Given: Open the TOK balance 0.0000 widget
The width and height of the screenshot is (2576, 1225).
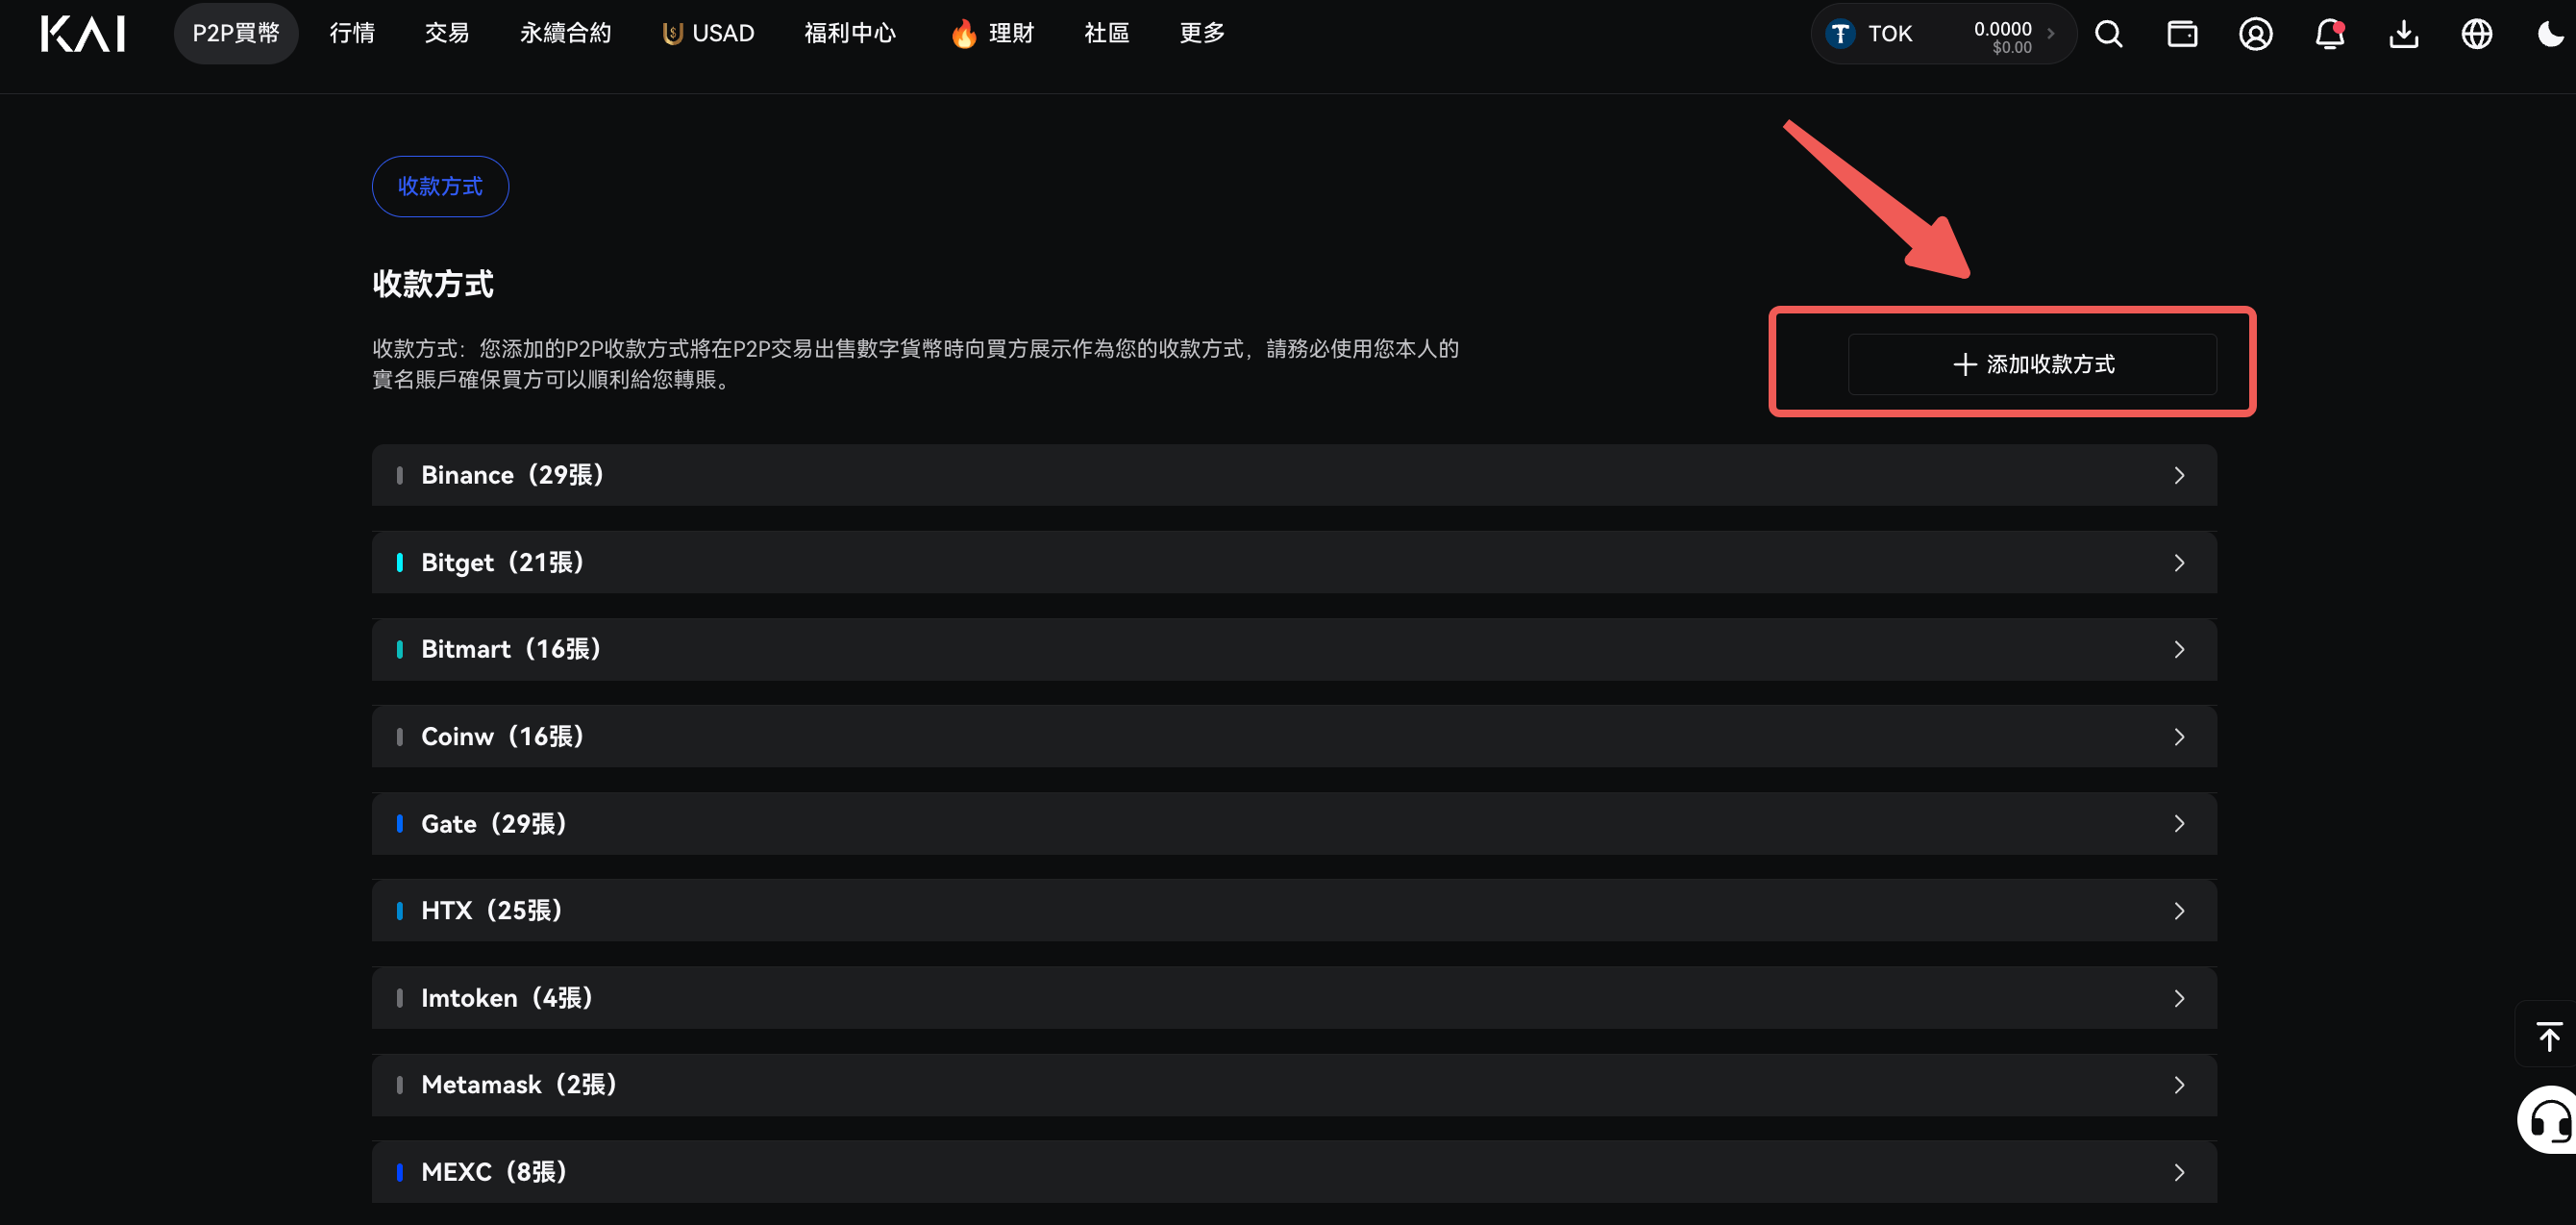Looking at the screenshot, I should click(1943, 34).
